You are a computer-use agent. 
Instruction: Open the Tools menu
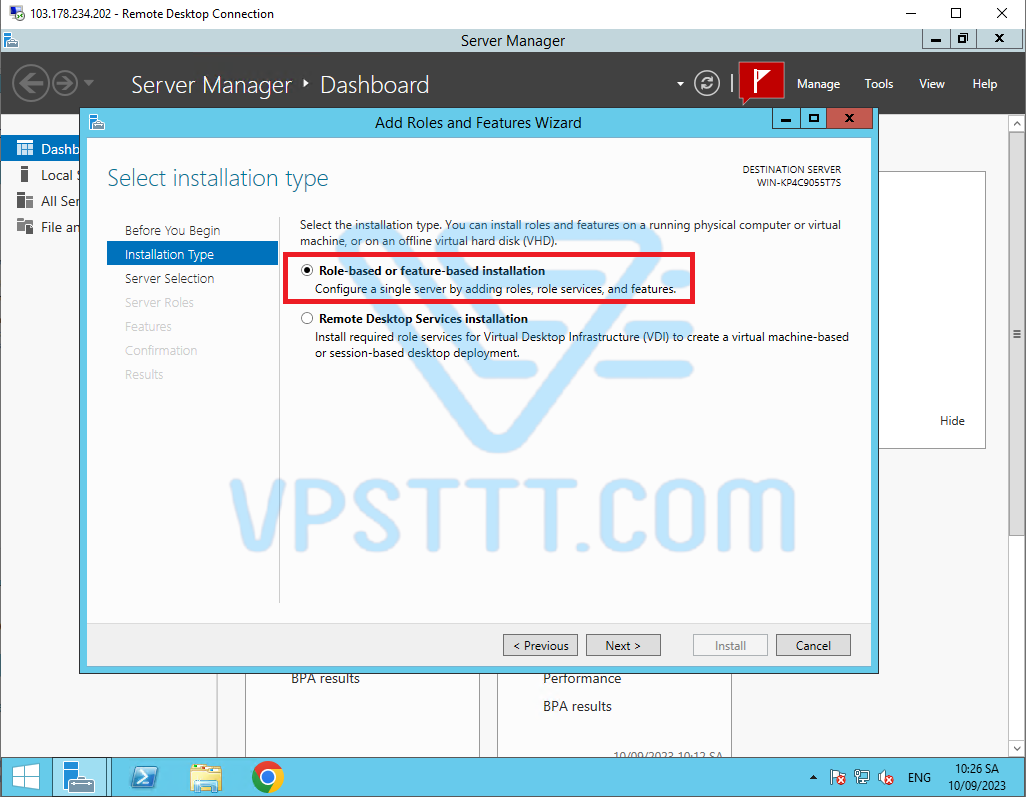pyautogui.click(x=878, y=84)
